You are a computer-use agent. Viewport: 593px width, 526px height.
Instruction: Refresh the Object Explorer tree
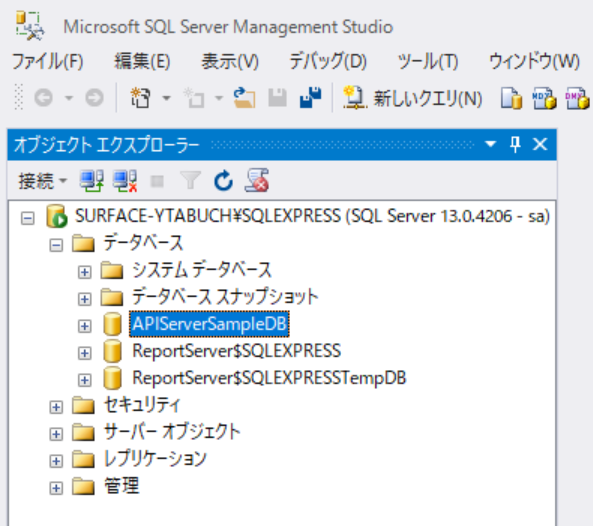223,181
